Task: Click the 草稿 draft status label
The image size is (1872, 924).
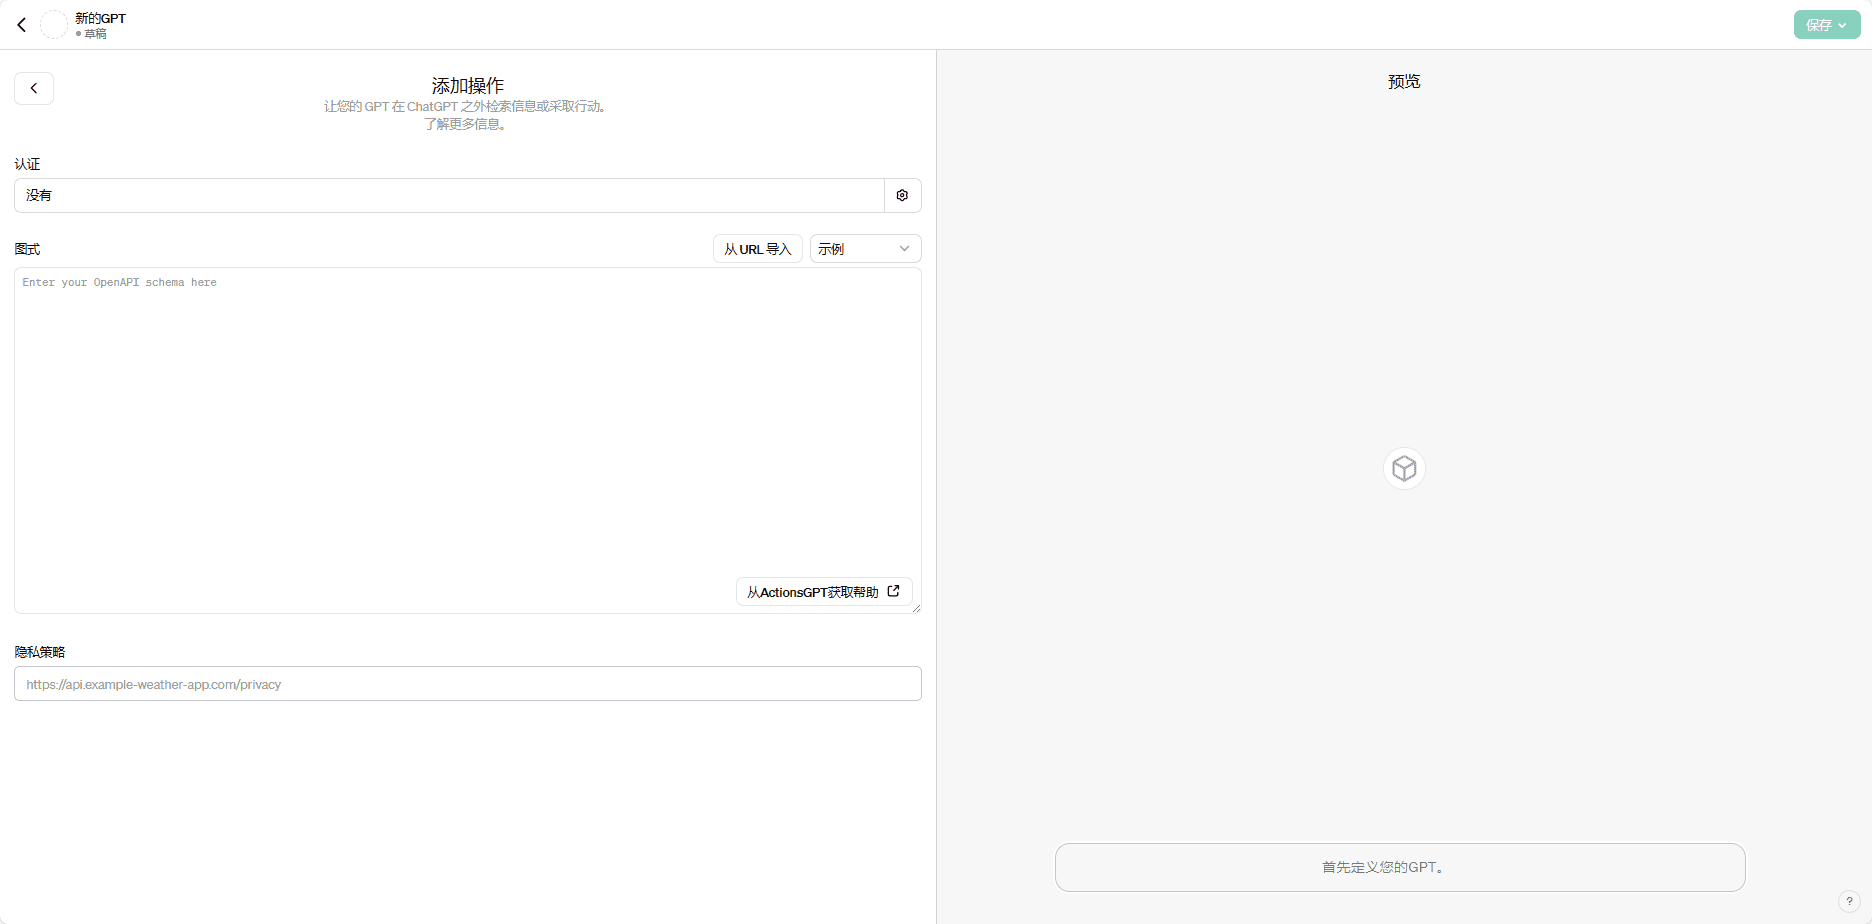Action: click(95, 34)
